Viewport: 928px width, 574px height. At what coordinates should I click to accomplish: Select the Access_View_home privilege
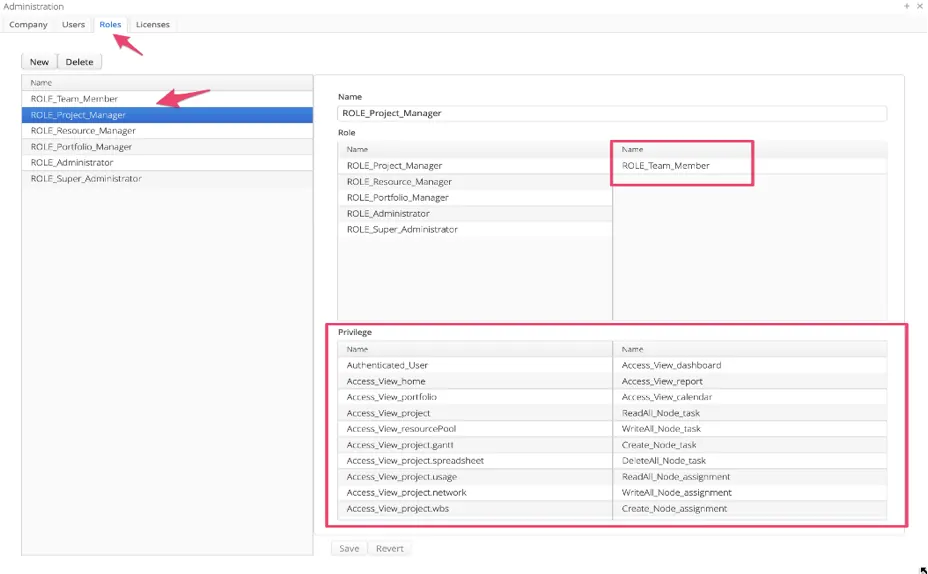pos(475,382)
